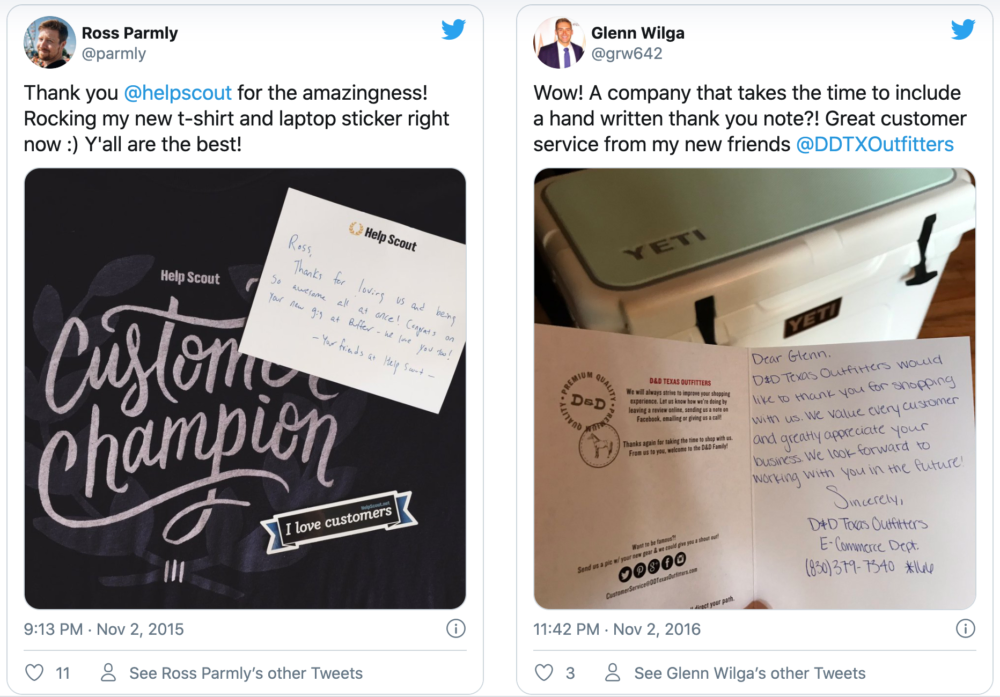Viewport: 1000px width, 697px height.
Task: Click the Twitter bird icon on Ross Parmly's tweet
Action: (x=453, y=29)
